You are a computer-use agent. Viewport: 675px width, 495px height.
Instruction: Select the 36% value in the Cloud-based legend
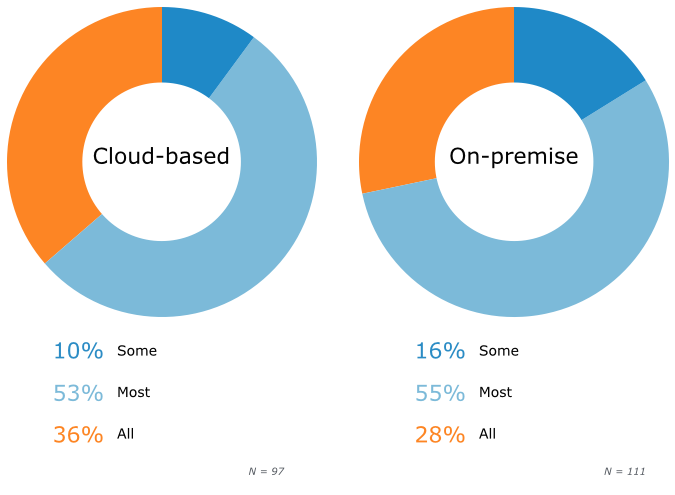pos(78,435)
